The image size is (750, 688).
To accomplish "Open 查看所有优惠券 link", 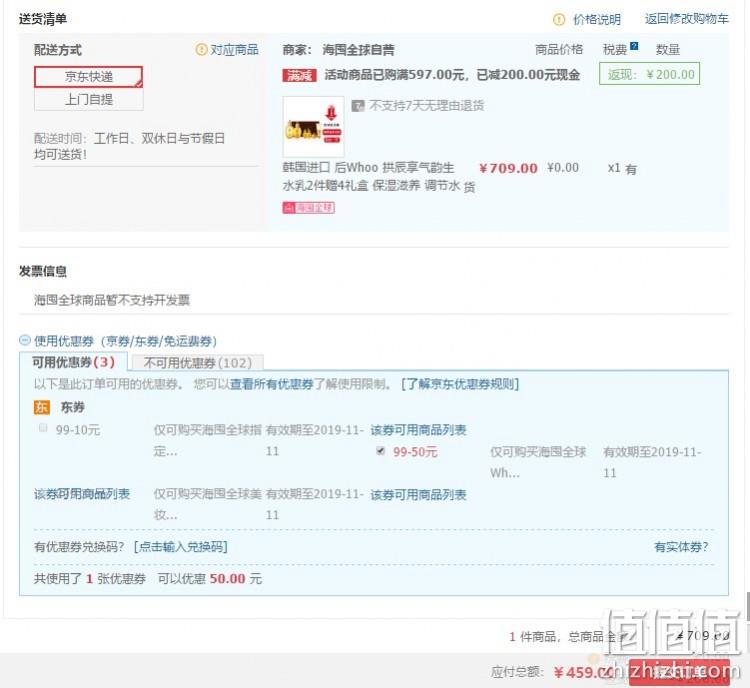I will [272, 384].
